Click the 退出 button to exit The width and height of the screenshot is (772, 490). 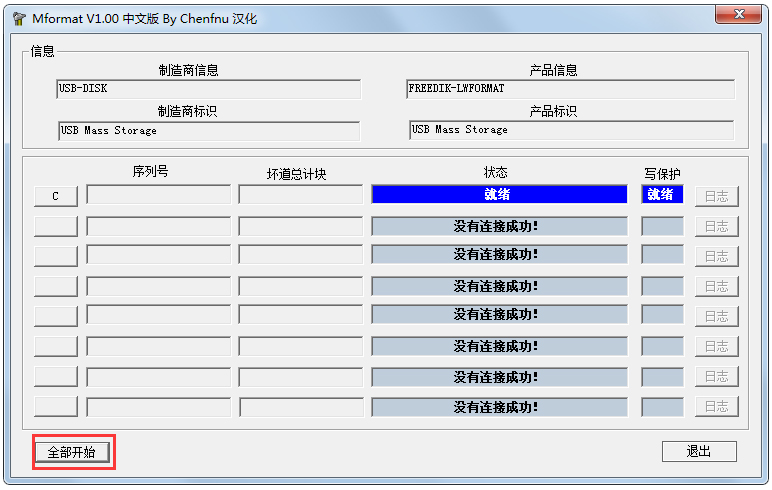click(x=699, y=451)
